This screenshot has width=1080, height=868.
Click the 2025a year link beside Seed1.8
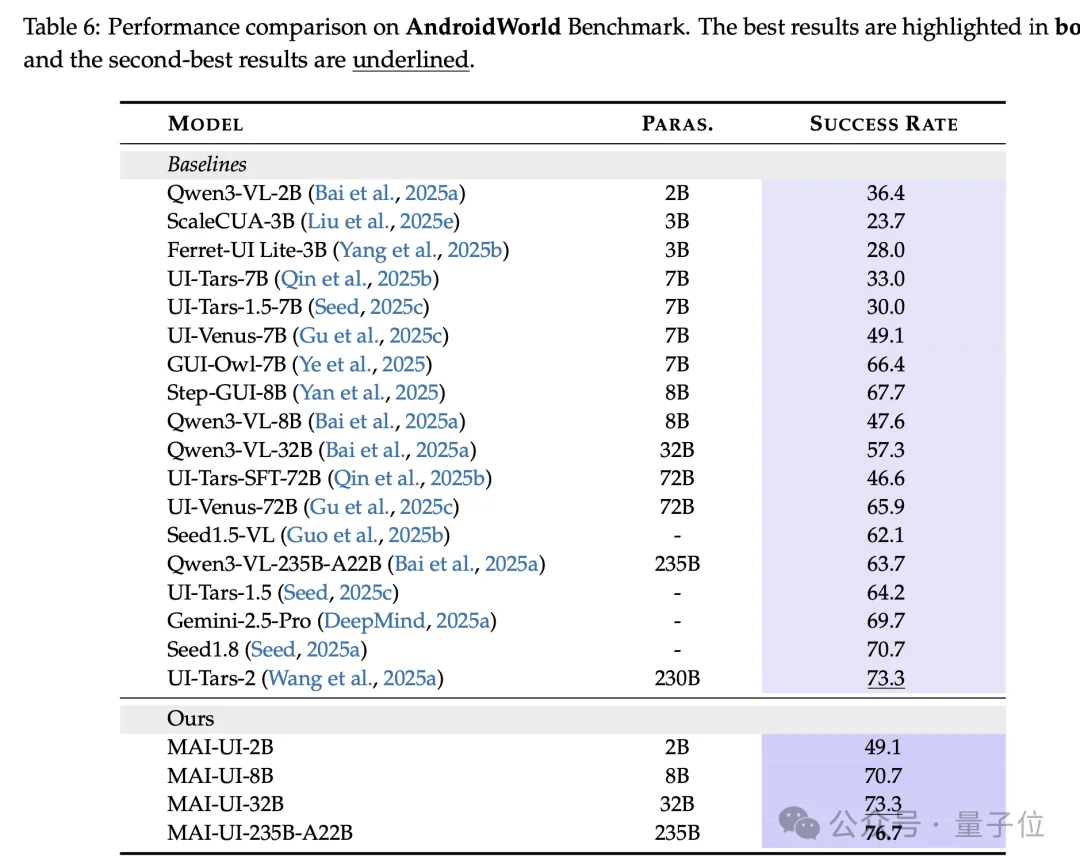[333, 650]
